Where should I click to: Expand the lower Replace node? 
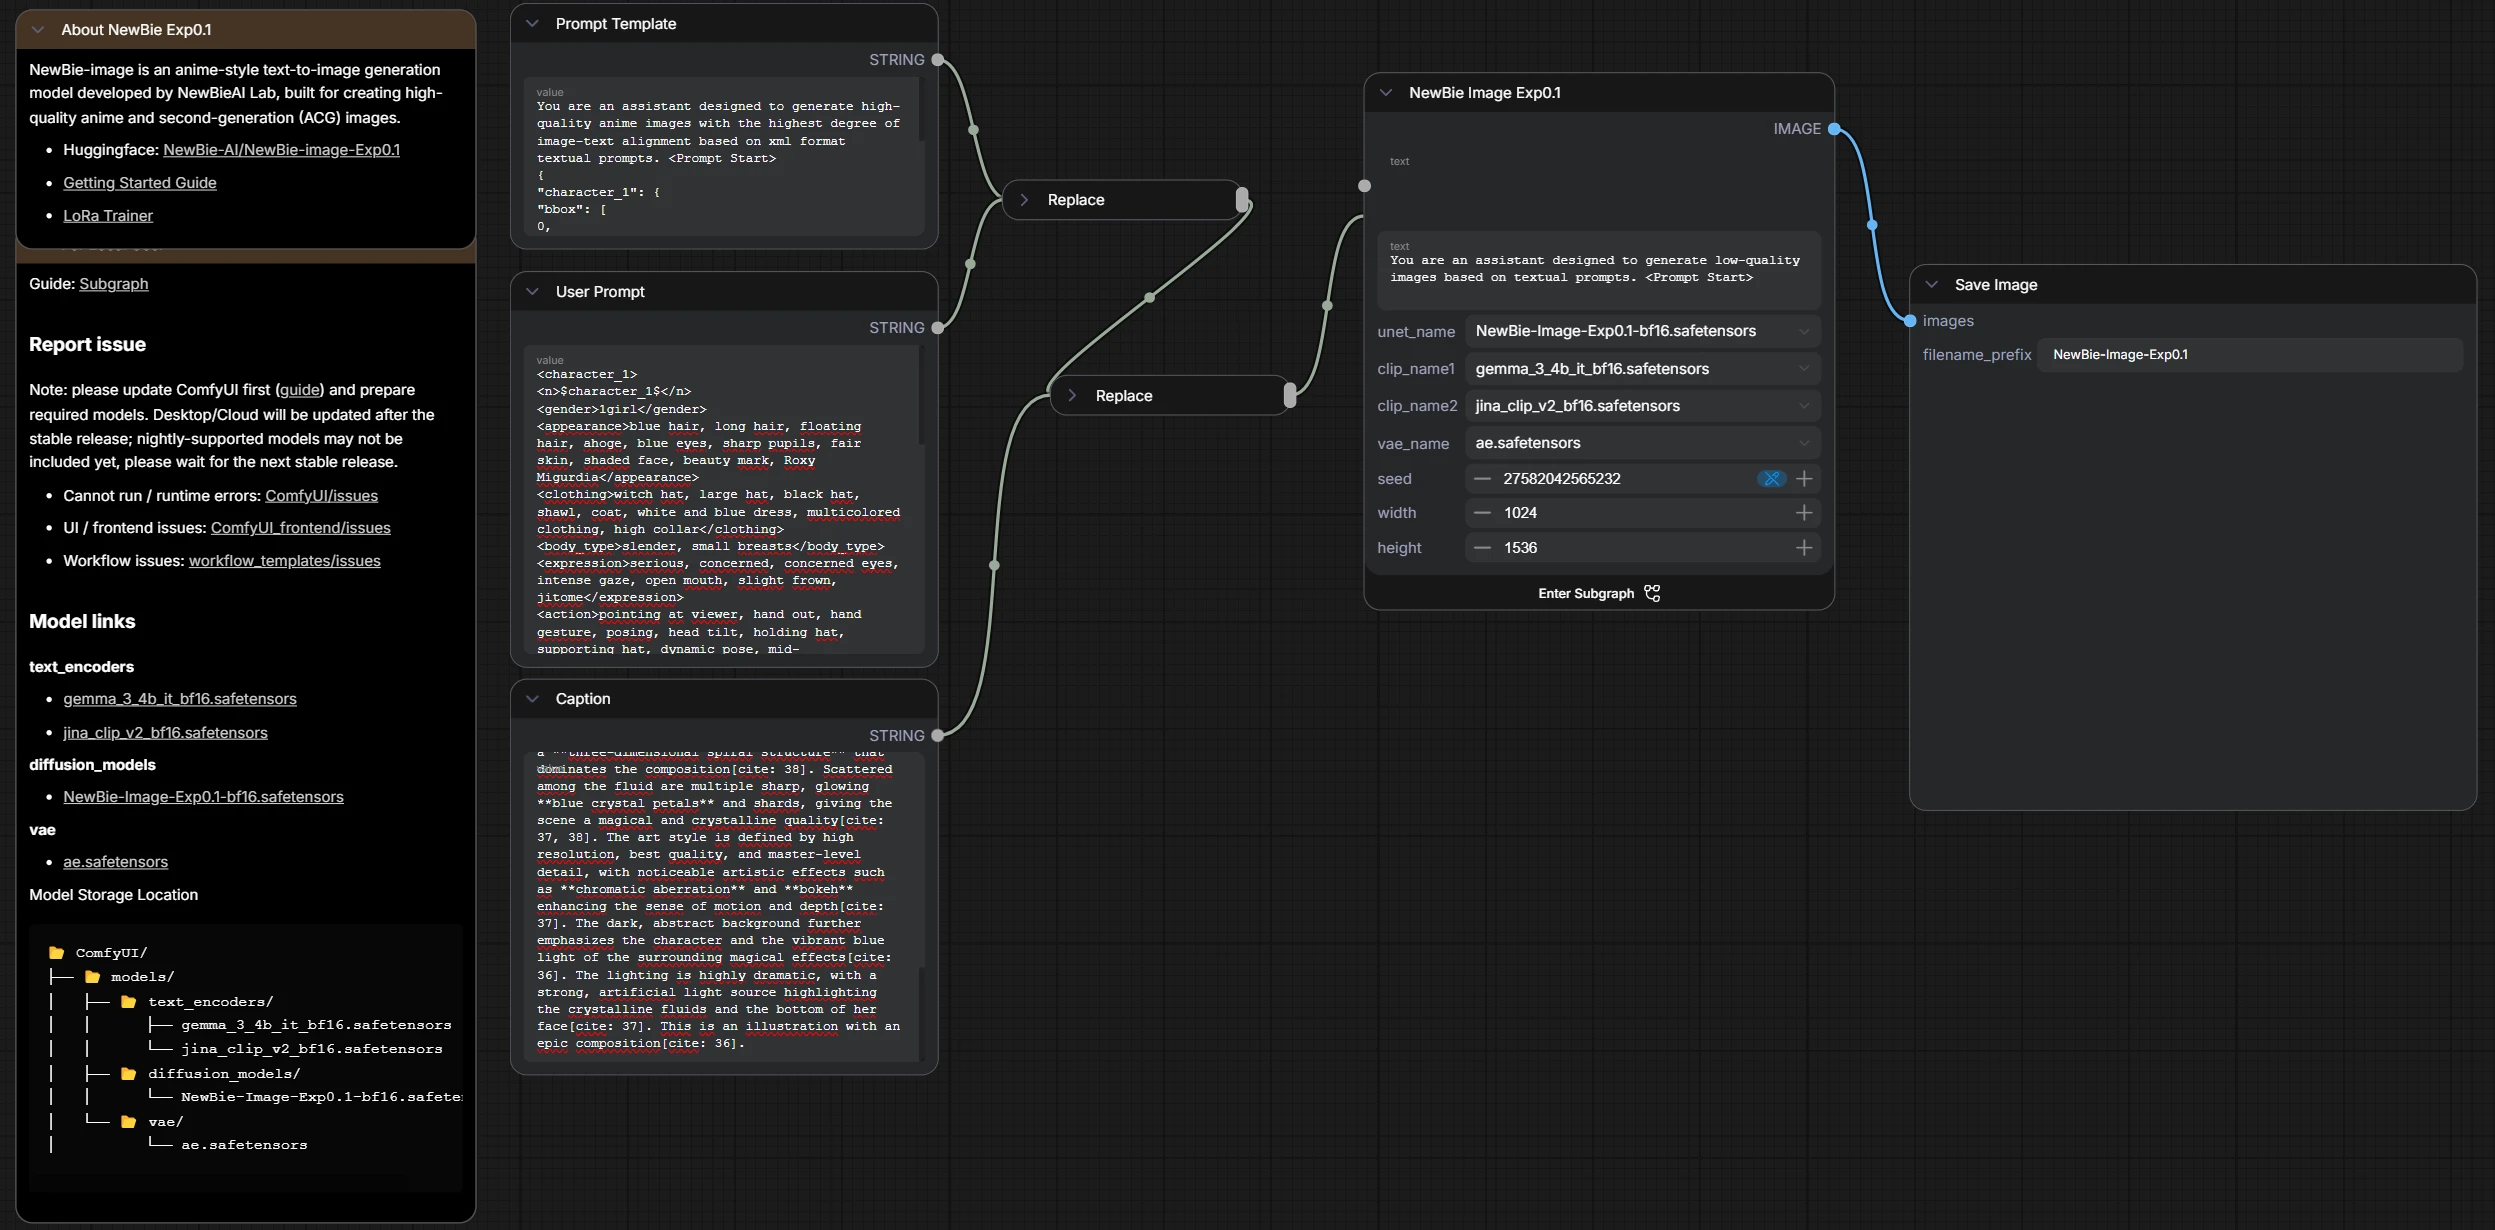click(1072, 396)
